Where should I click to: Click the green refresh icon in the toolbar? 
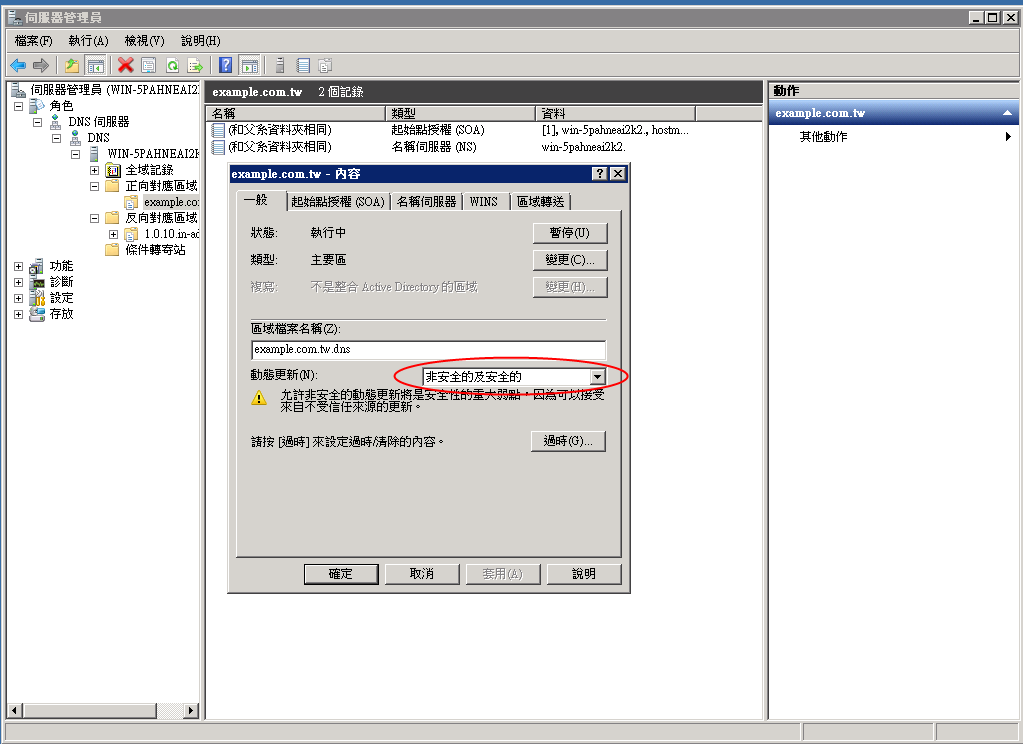click(x=172, y=65)
